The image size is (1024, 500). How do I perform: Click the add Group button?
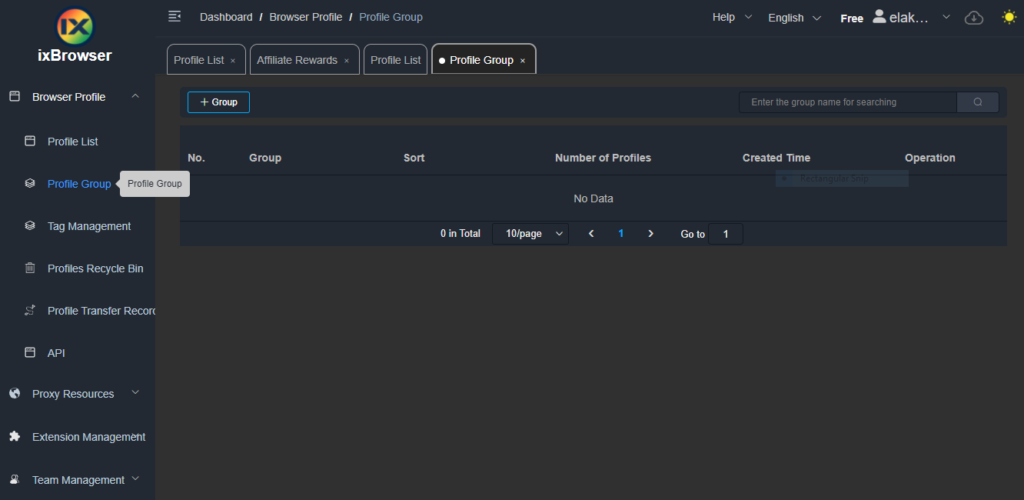pos(218,102)
